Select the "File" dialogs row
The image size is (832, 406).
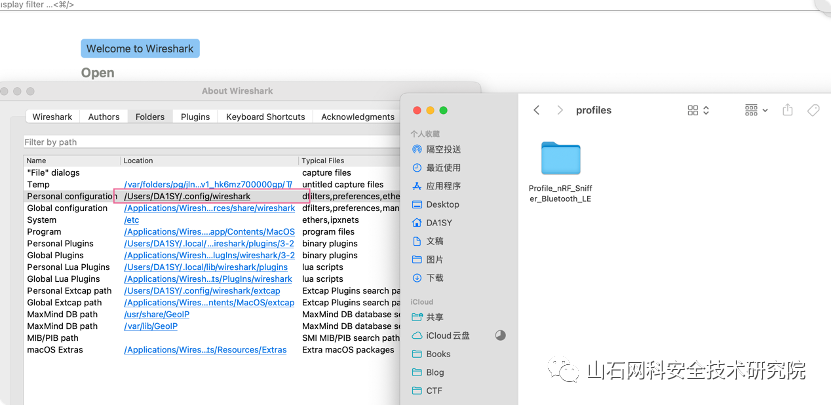pos(212,173)
